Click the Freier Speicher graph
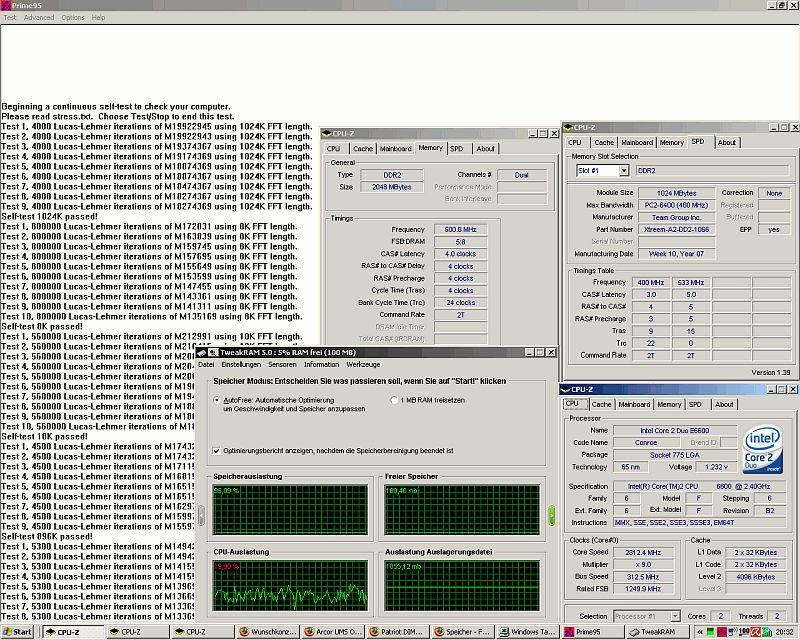This screenshot has height=640, width=800. click(462, 510)
